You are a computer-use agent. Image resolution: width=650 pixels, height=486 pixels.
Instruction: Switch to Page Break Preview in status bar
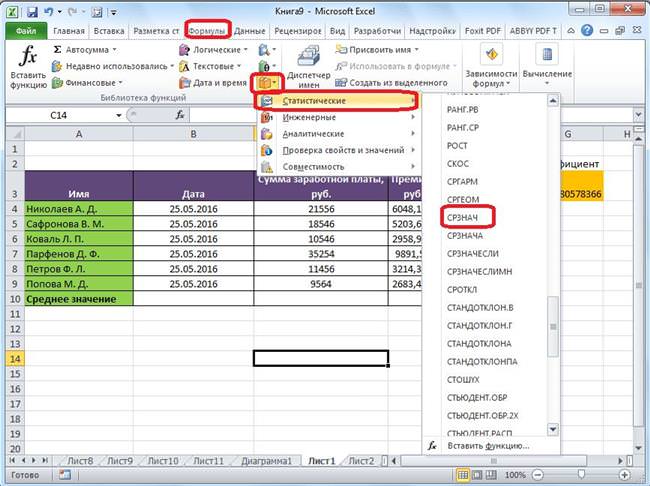[x=491, y=475]
